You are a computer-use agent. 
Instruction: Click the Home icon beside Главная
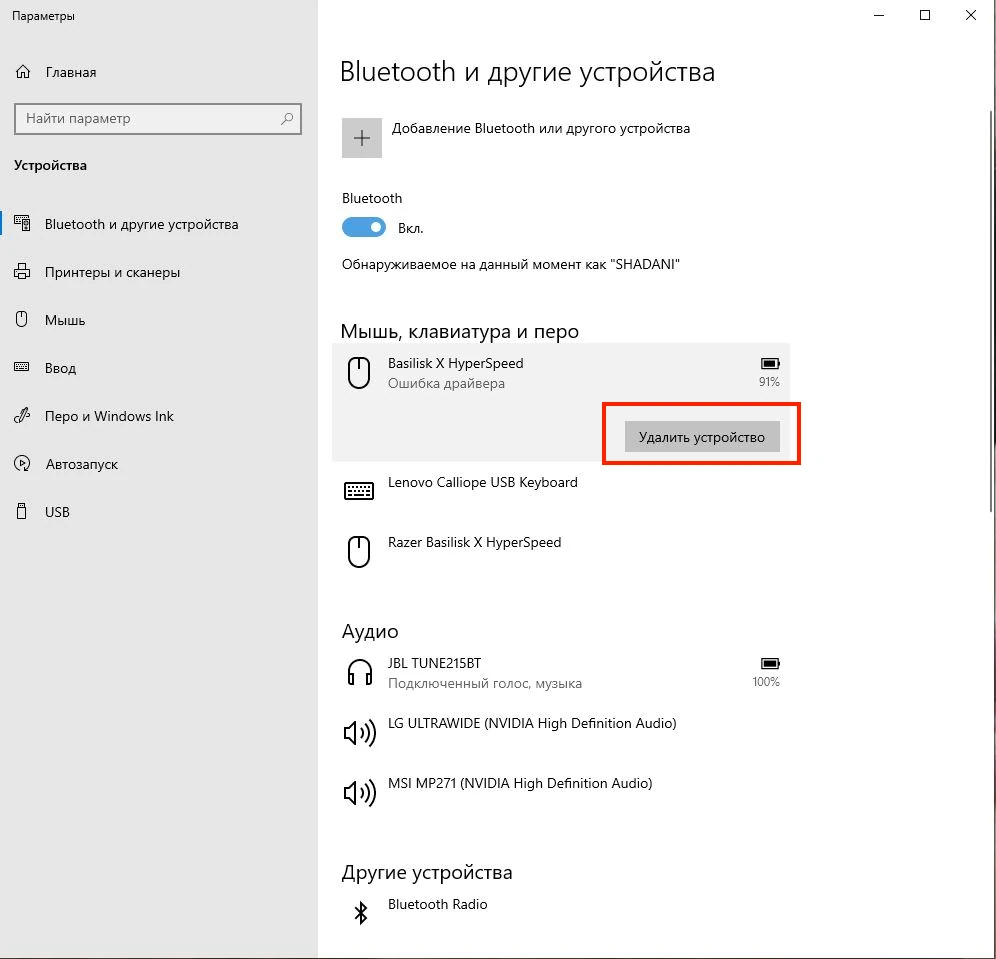(x=23, y=72)
